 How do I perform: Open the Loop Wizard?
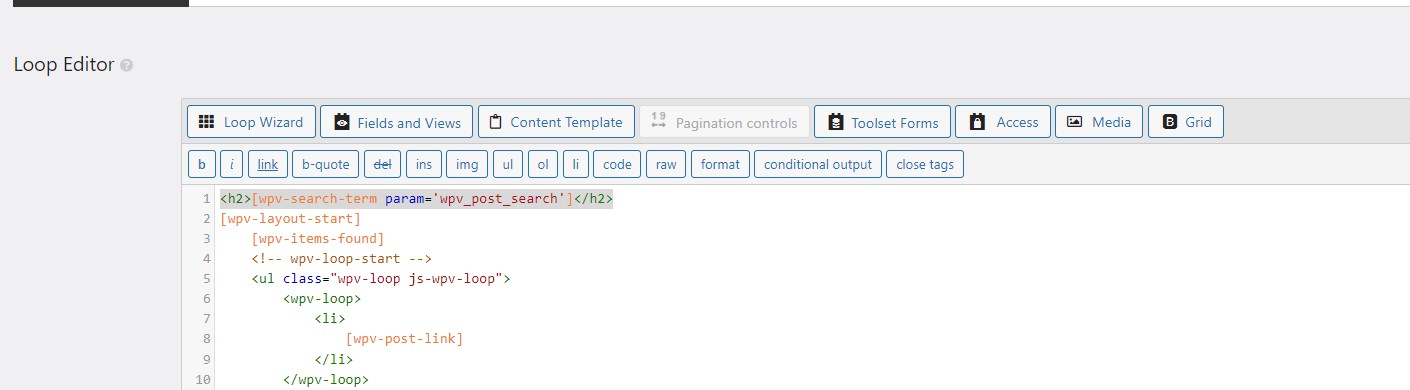(x=252, y=122)
